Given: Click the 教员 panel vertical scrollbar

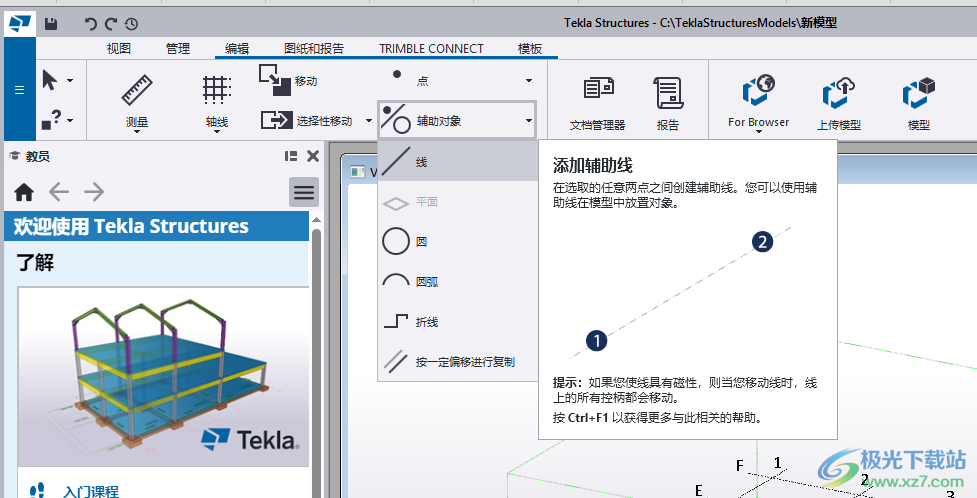Looking at the screenshot, I should click(316, 362).
